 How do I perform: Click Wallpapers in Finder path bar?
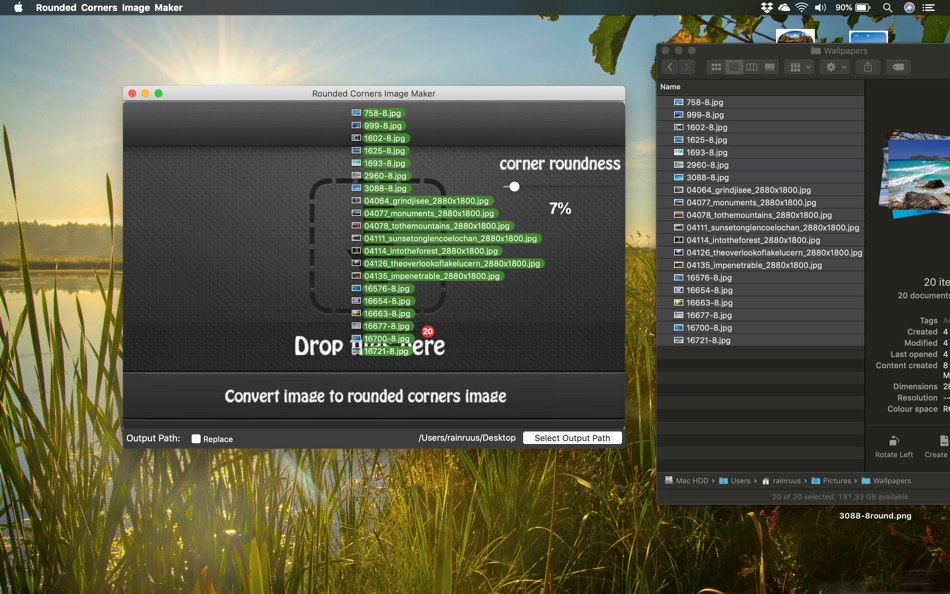(x=886, y=481)
